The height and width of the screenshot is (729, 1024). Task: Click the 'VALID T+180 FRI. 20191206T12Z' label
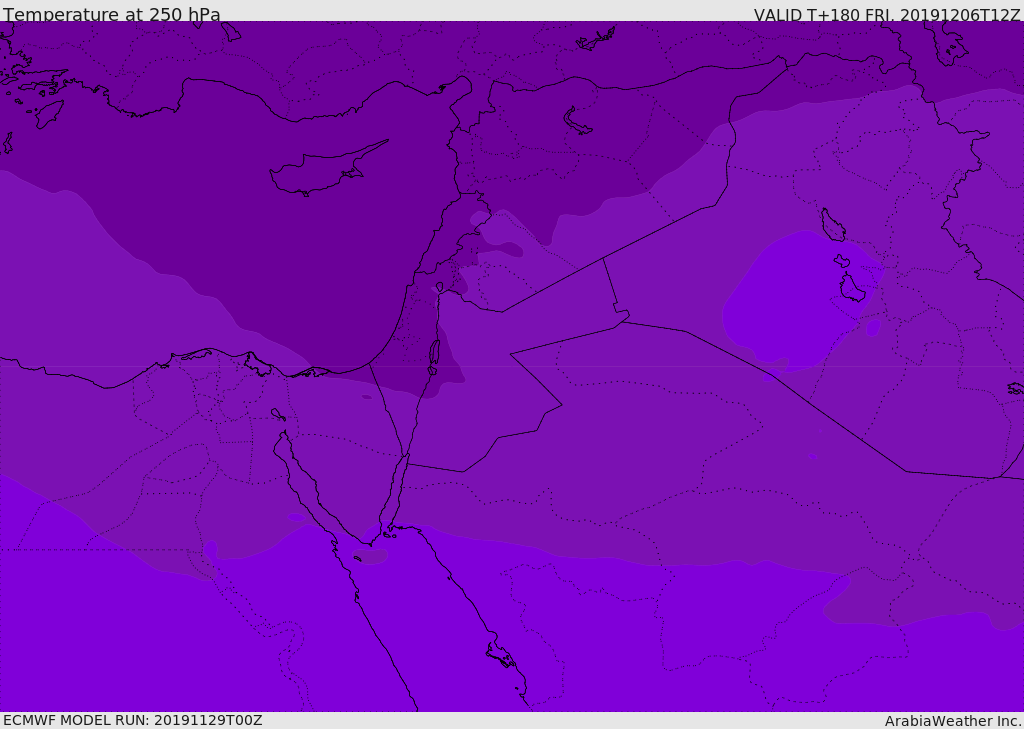(887, 14)
